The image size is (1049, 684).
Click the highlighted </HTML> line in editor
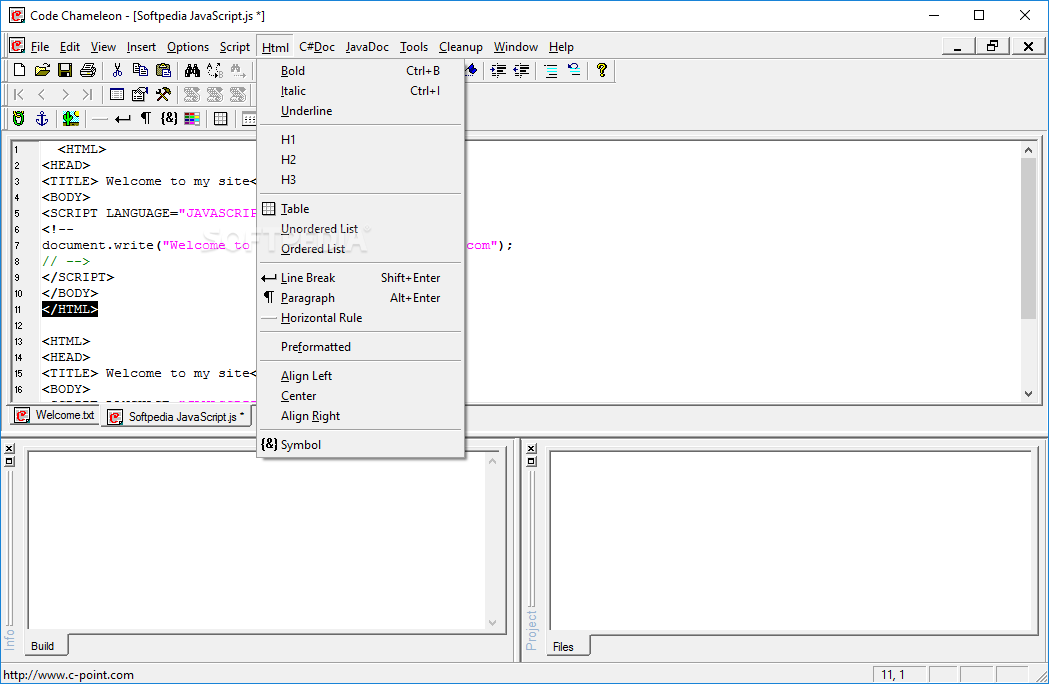tap(70, 309)
